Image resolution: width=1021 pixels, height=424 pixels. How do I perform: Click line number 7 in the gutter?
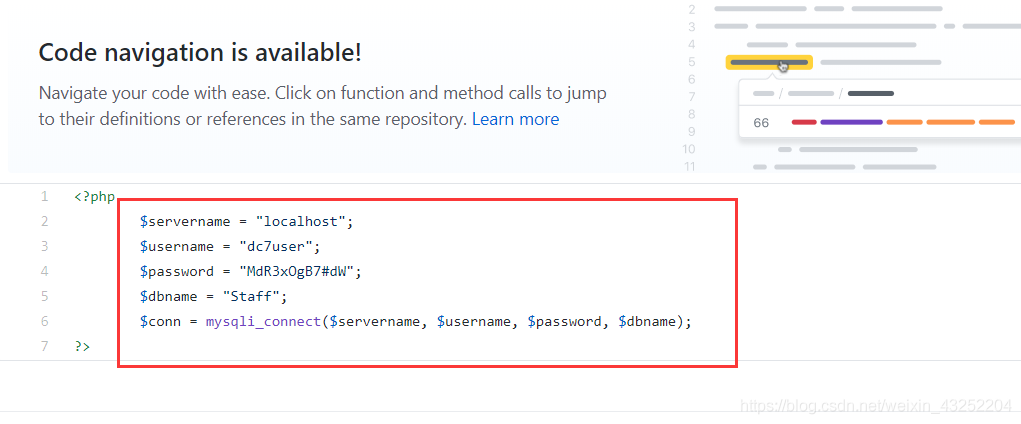click(x=44, y=346)
